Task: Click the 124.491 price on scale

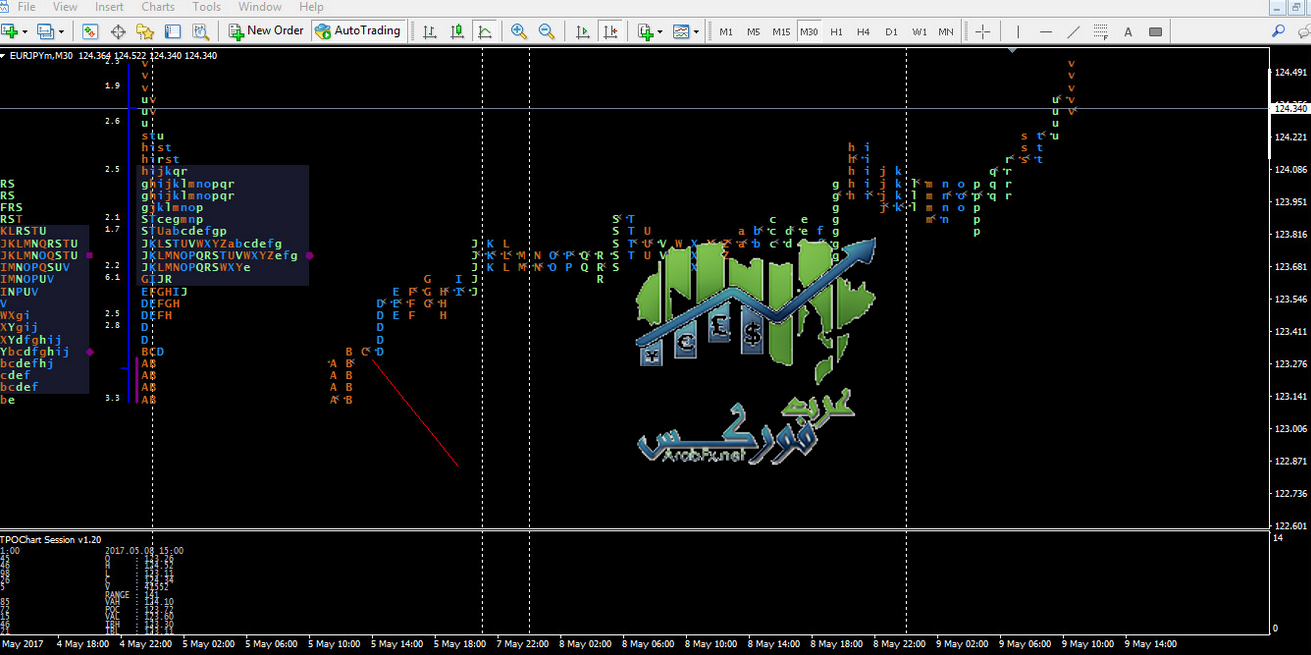Action: [1291, 72]
